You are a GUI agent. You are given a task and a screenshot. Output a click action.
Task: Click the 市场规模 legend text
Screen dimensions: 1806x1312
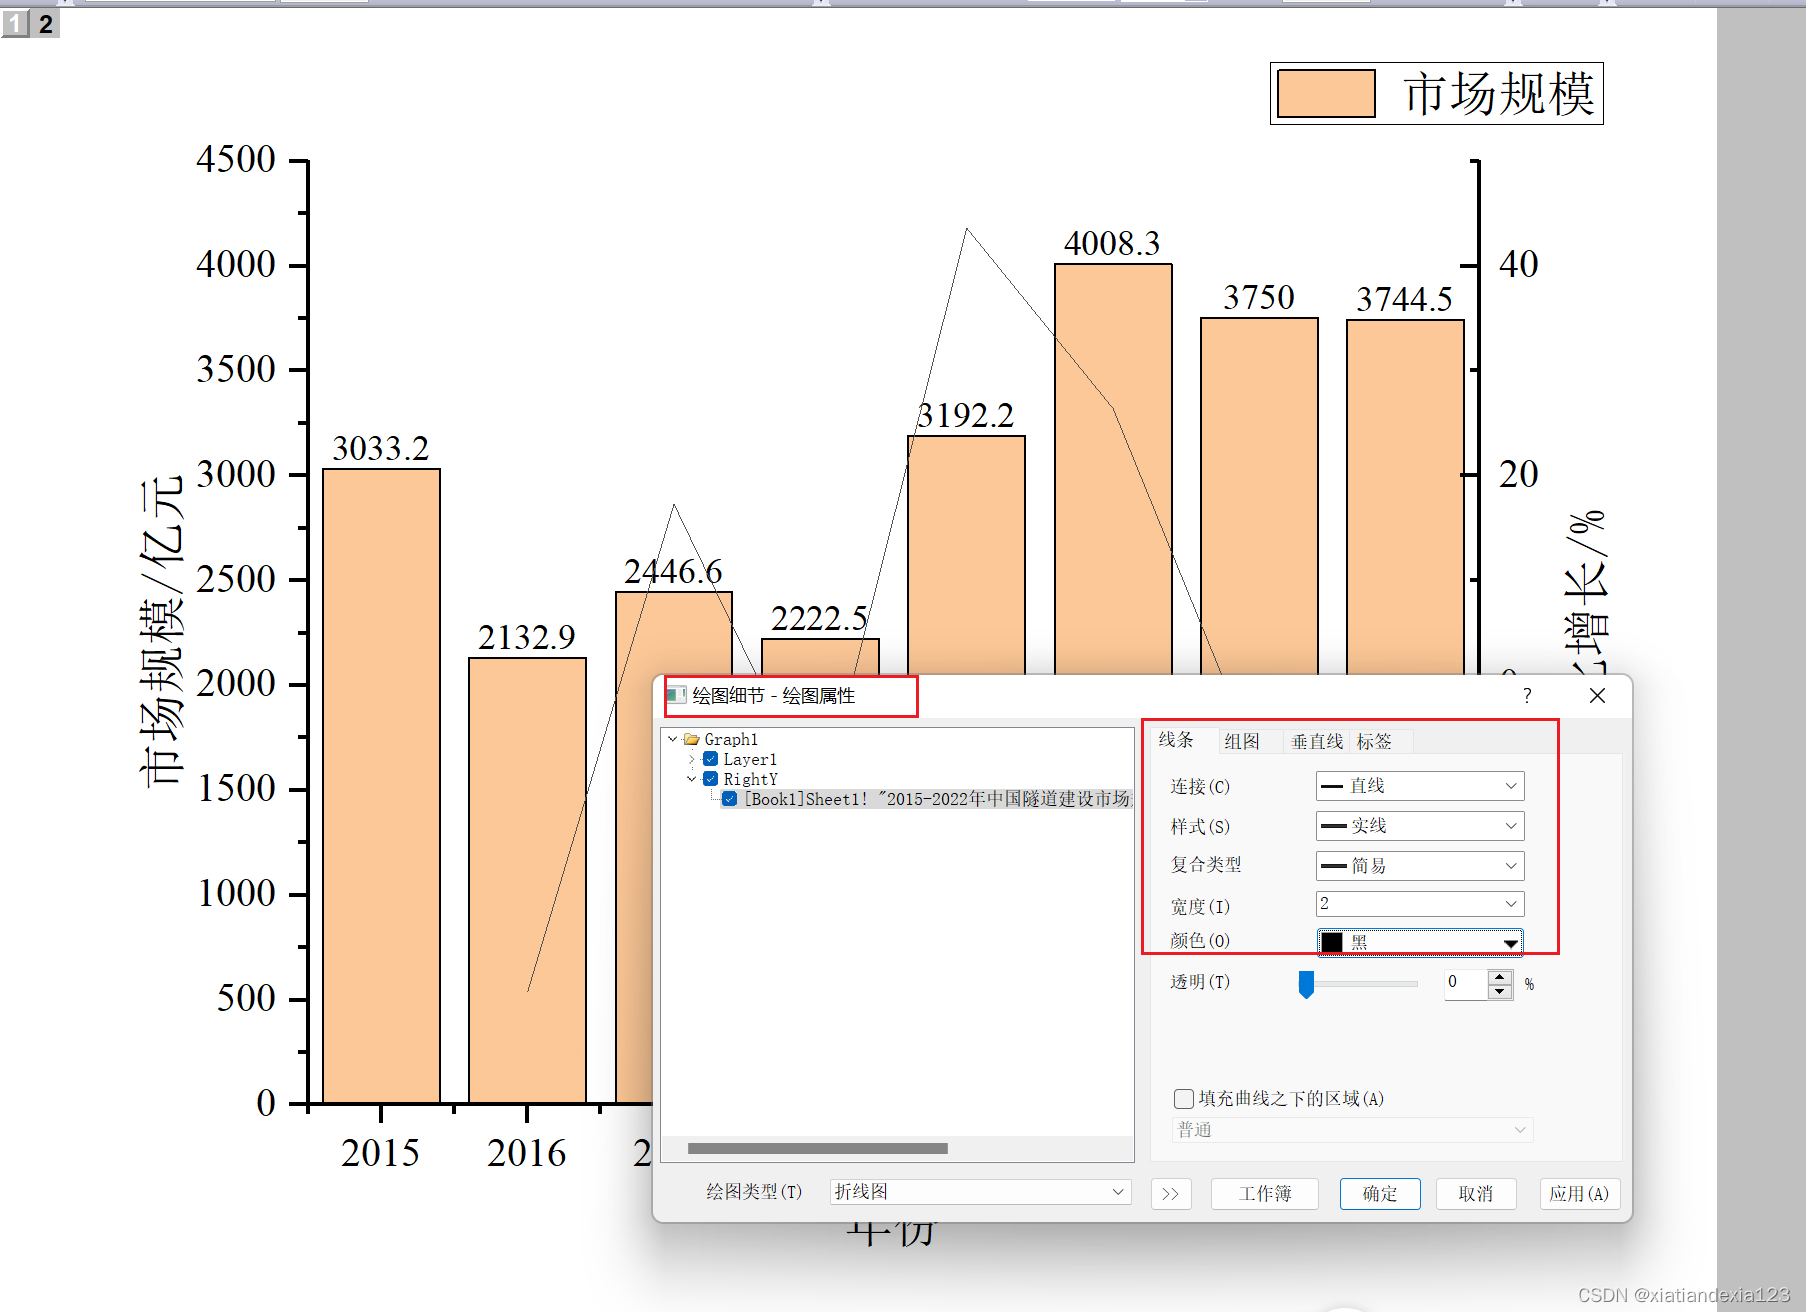(1498, 94)
